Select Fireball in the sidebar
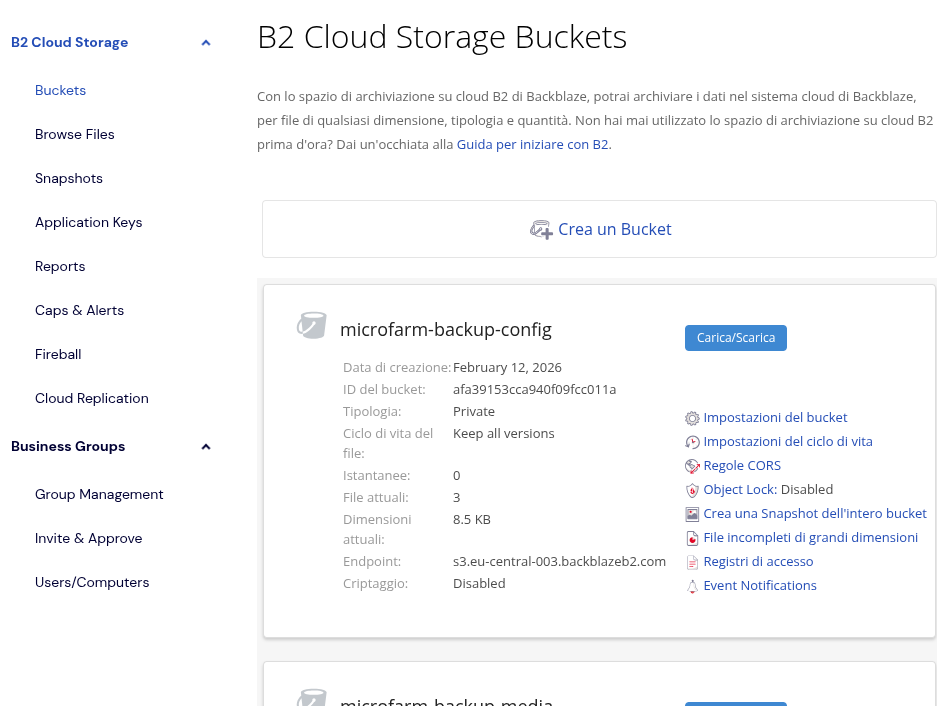 point(58,354)
